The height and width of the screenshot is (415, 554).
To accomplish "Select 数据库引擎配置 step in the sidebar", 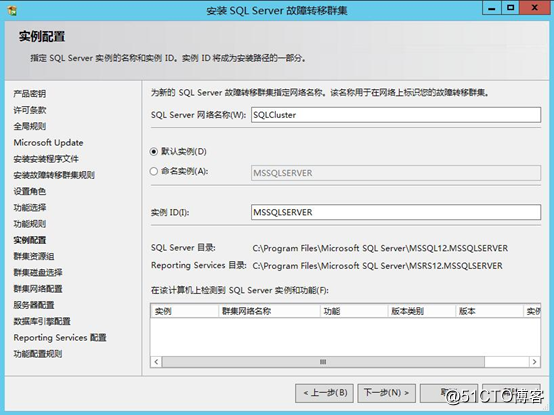I will coord(42,321).
